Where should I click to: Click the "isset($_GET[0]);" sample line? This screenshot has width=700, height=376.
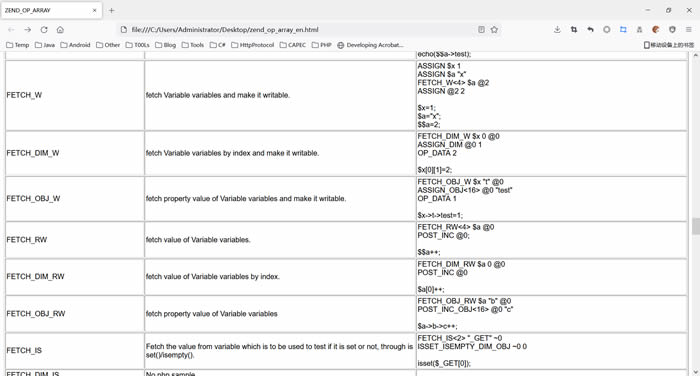(x=444, y=363)
